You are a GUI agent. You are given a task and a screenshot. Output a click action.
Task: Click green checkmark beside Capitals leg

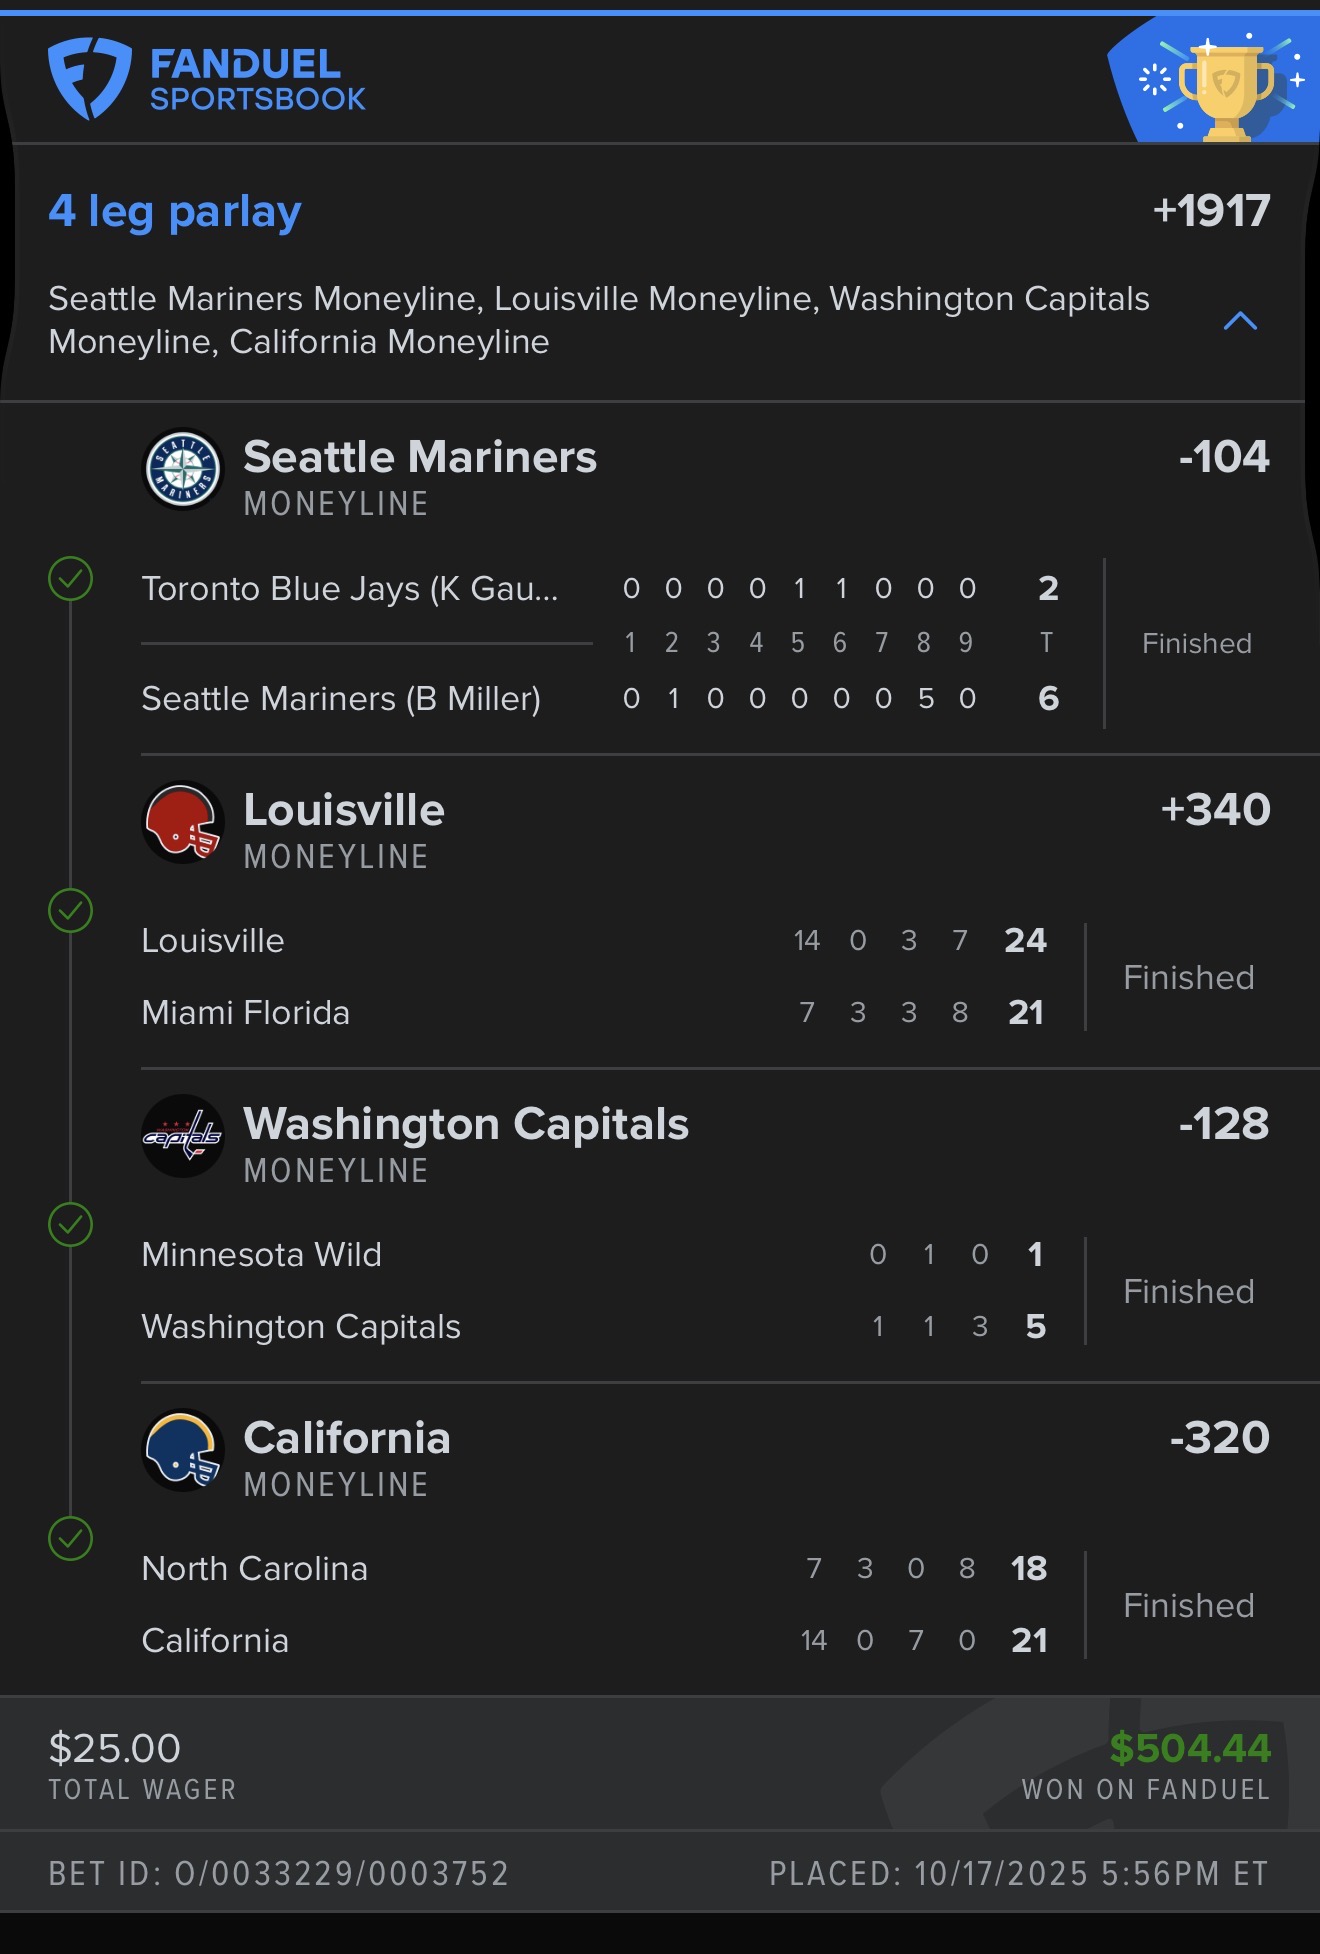click(x=71, y=1225)
